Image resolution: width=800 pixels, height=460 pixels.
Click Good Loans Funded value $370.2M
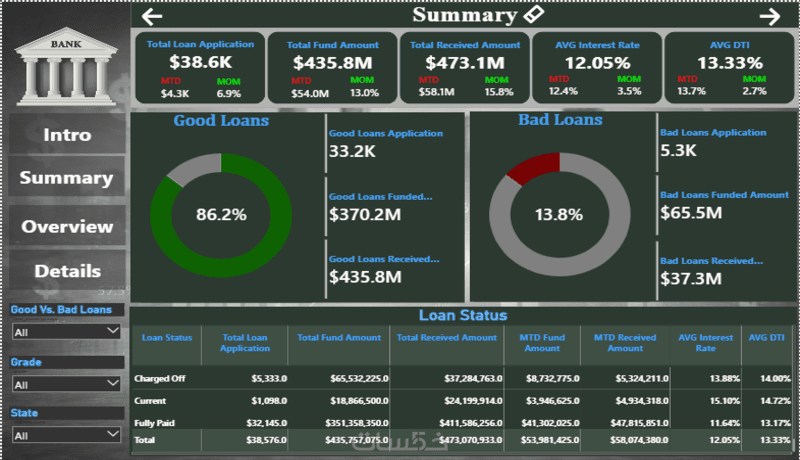(x=365, y=215)
